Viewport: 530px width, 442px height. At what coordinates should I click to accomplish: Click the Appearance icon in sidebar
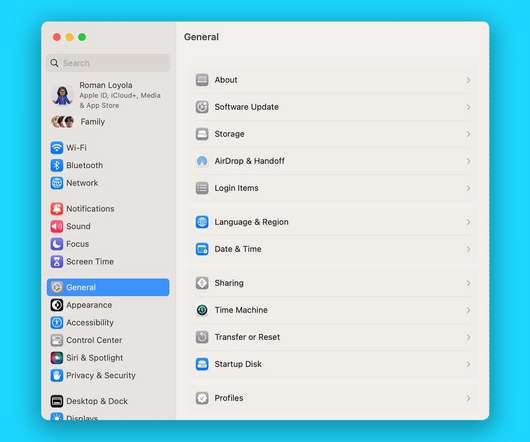(56, 305)
